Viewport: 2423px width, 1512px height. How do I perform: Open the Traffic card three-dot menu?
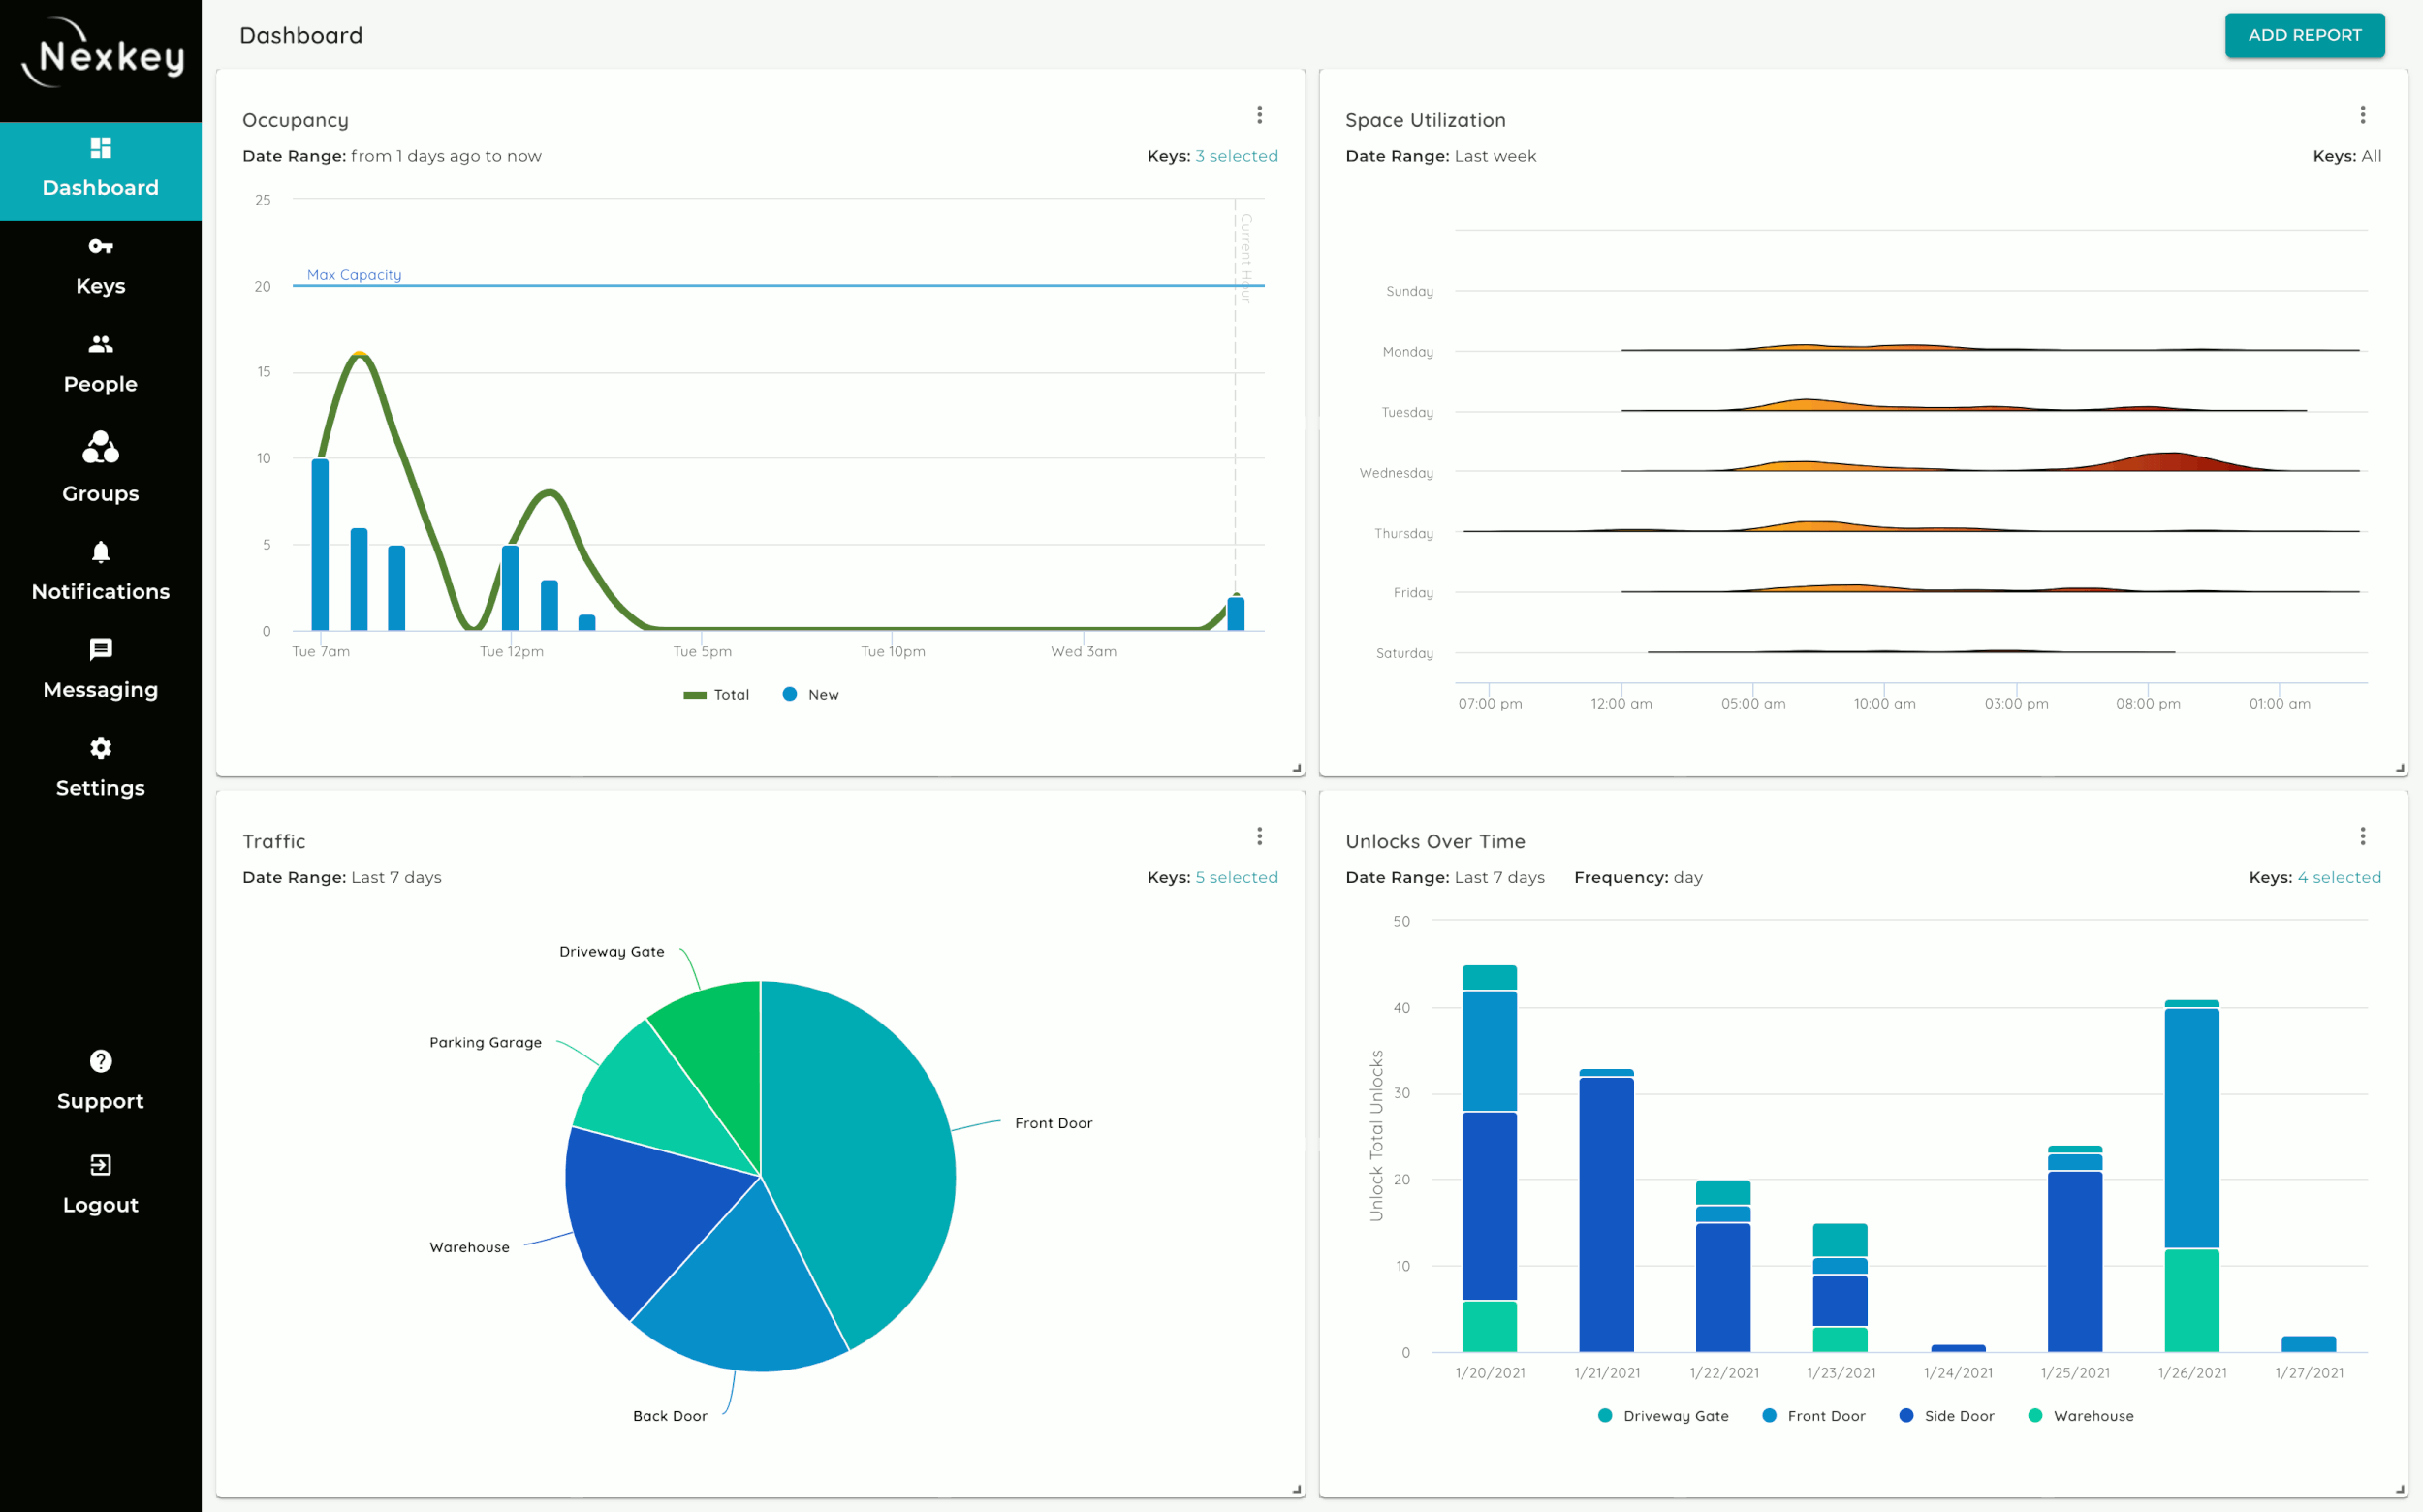click(1259, 836)
